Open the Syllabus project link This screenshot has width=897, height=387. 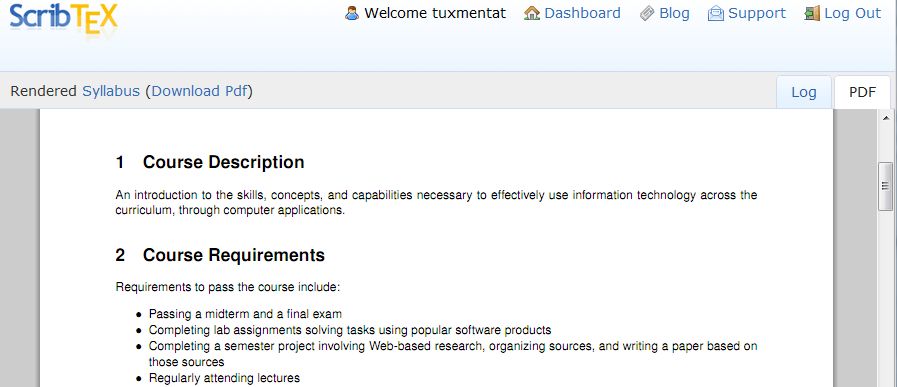[x=111, y=91]
